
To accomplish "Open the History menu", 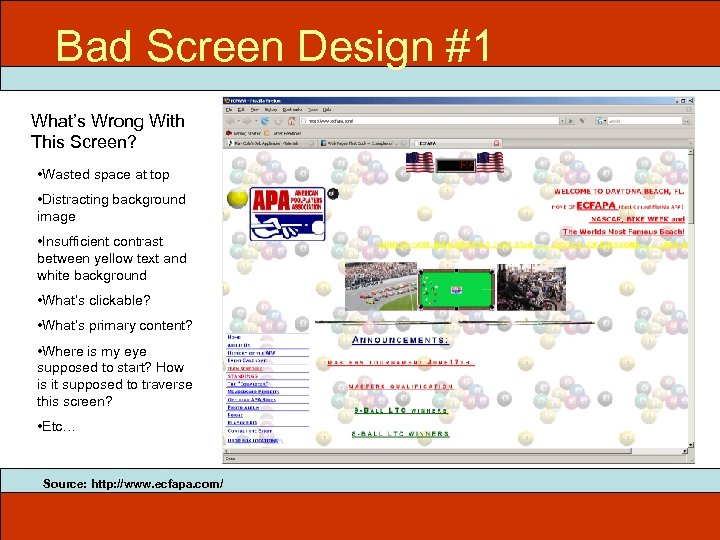I will coord(271,110).
